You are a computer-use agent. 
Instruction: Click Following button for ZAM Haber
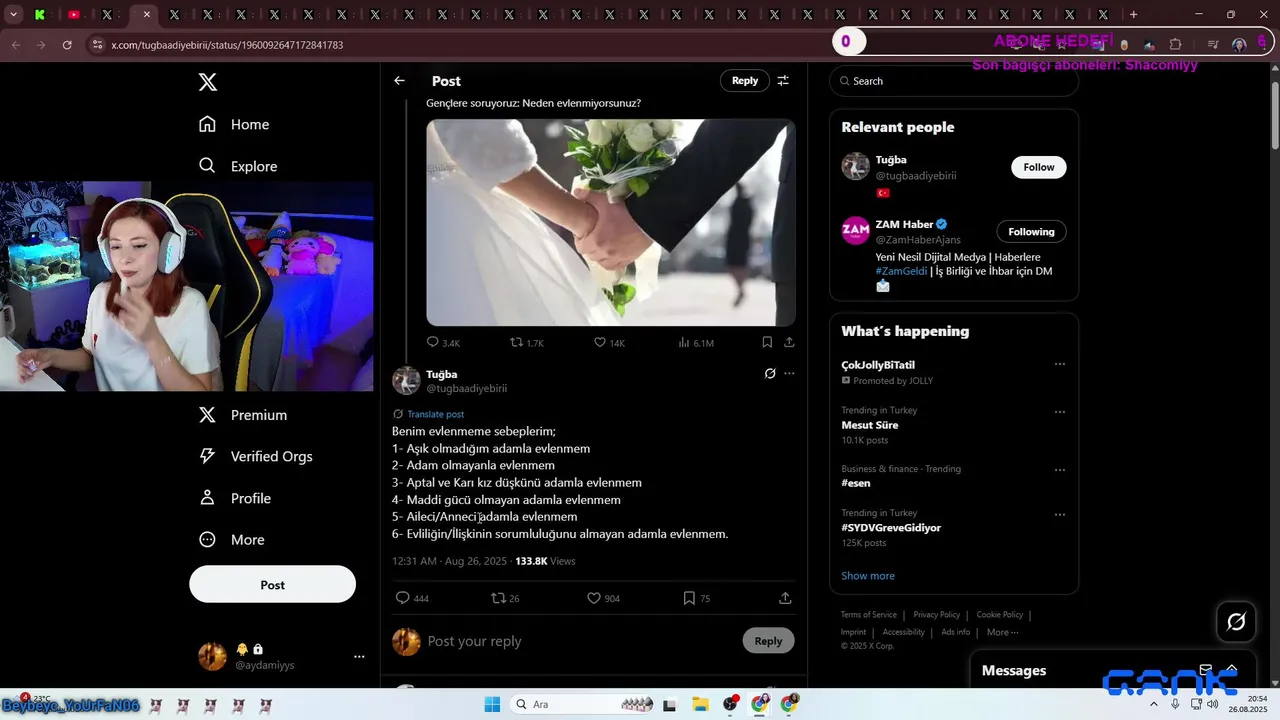click(1031, 232)
